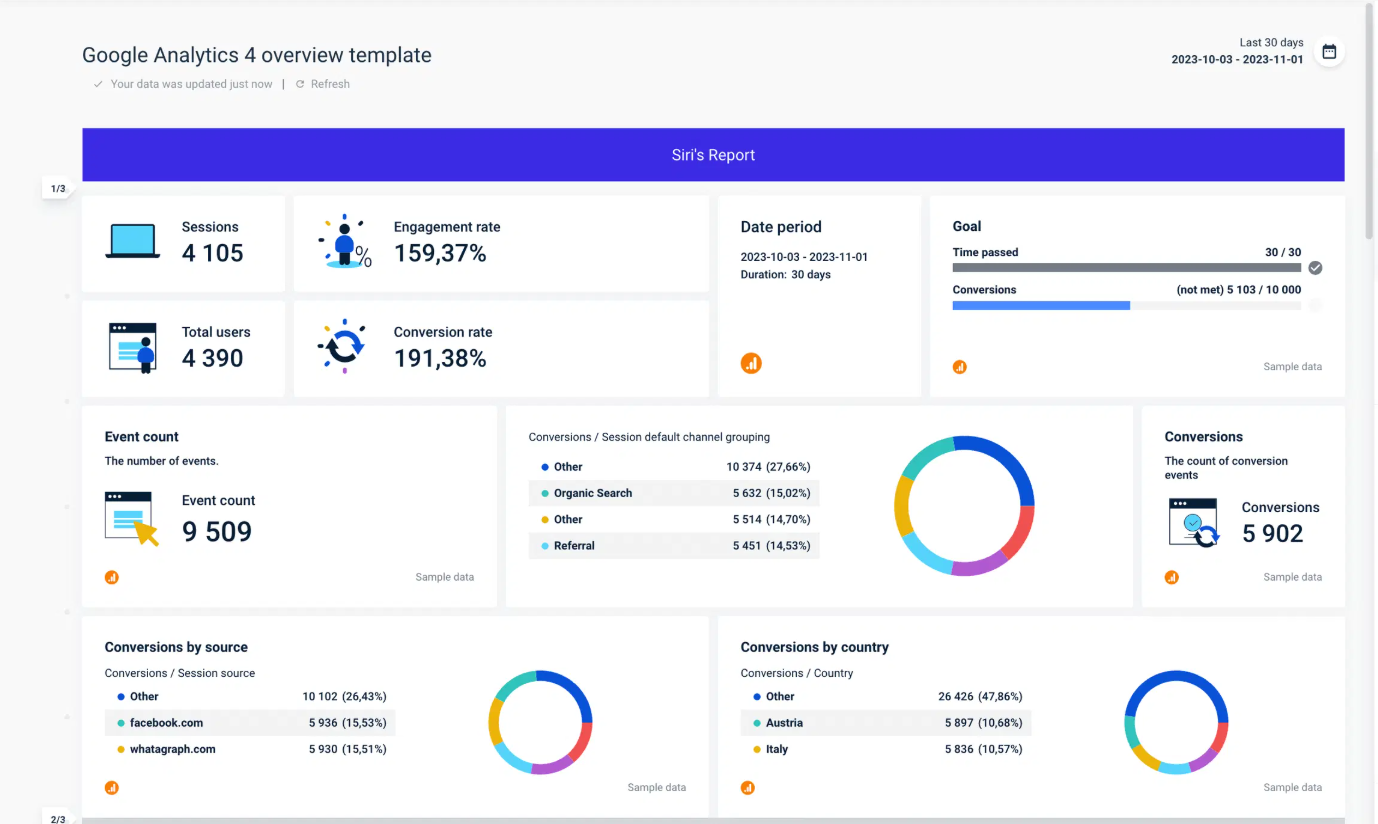Click the Total users value 4 390
Screen dimensions: 1378x824
[x=213, y=358]
